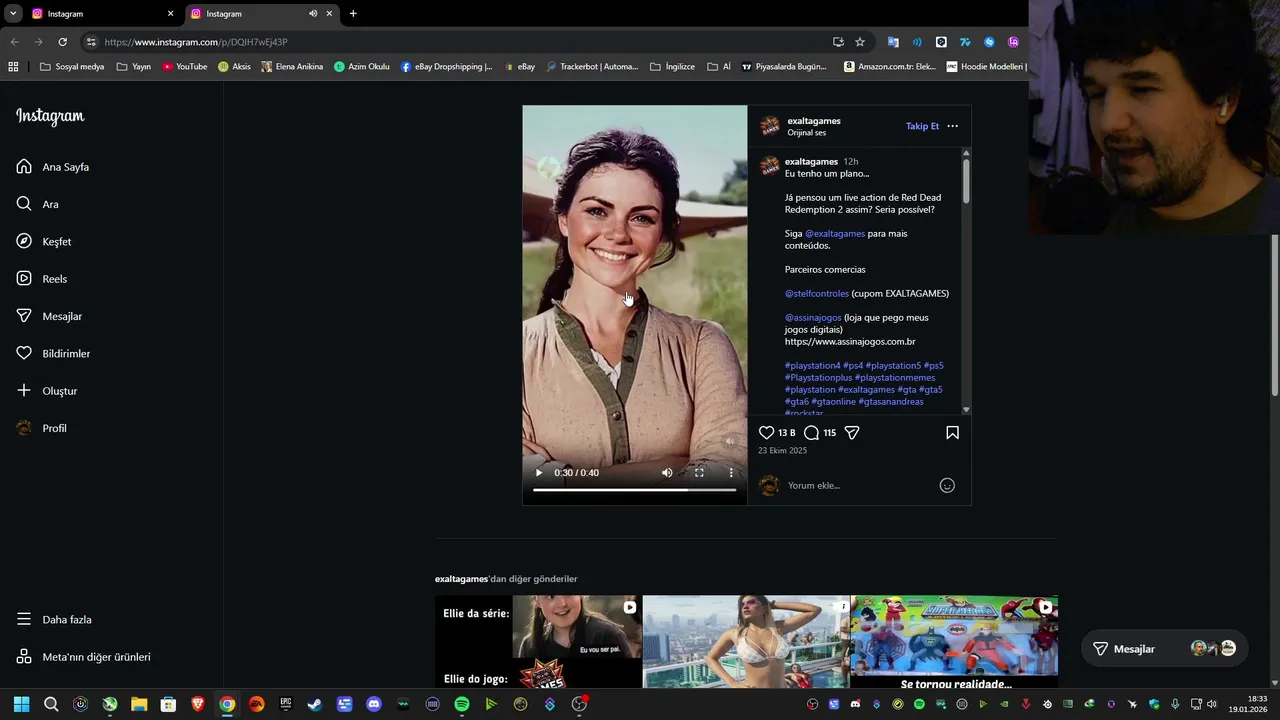Open the video player more-options menu
The width and height of the screenshot is (1280, 720).
coord(731,473)
